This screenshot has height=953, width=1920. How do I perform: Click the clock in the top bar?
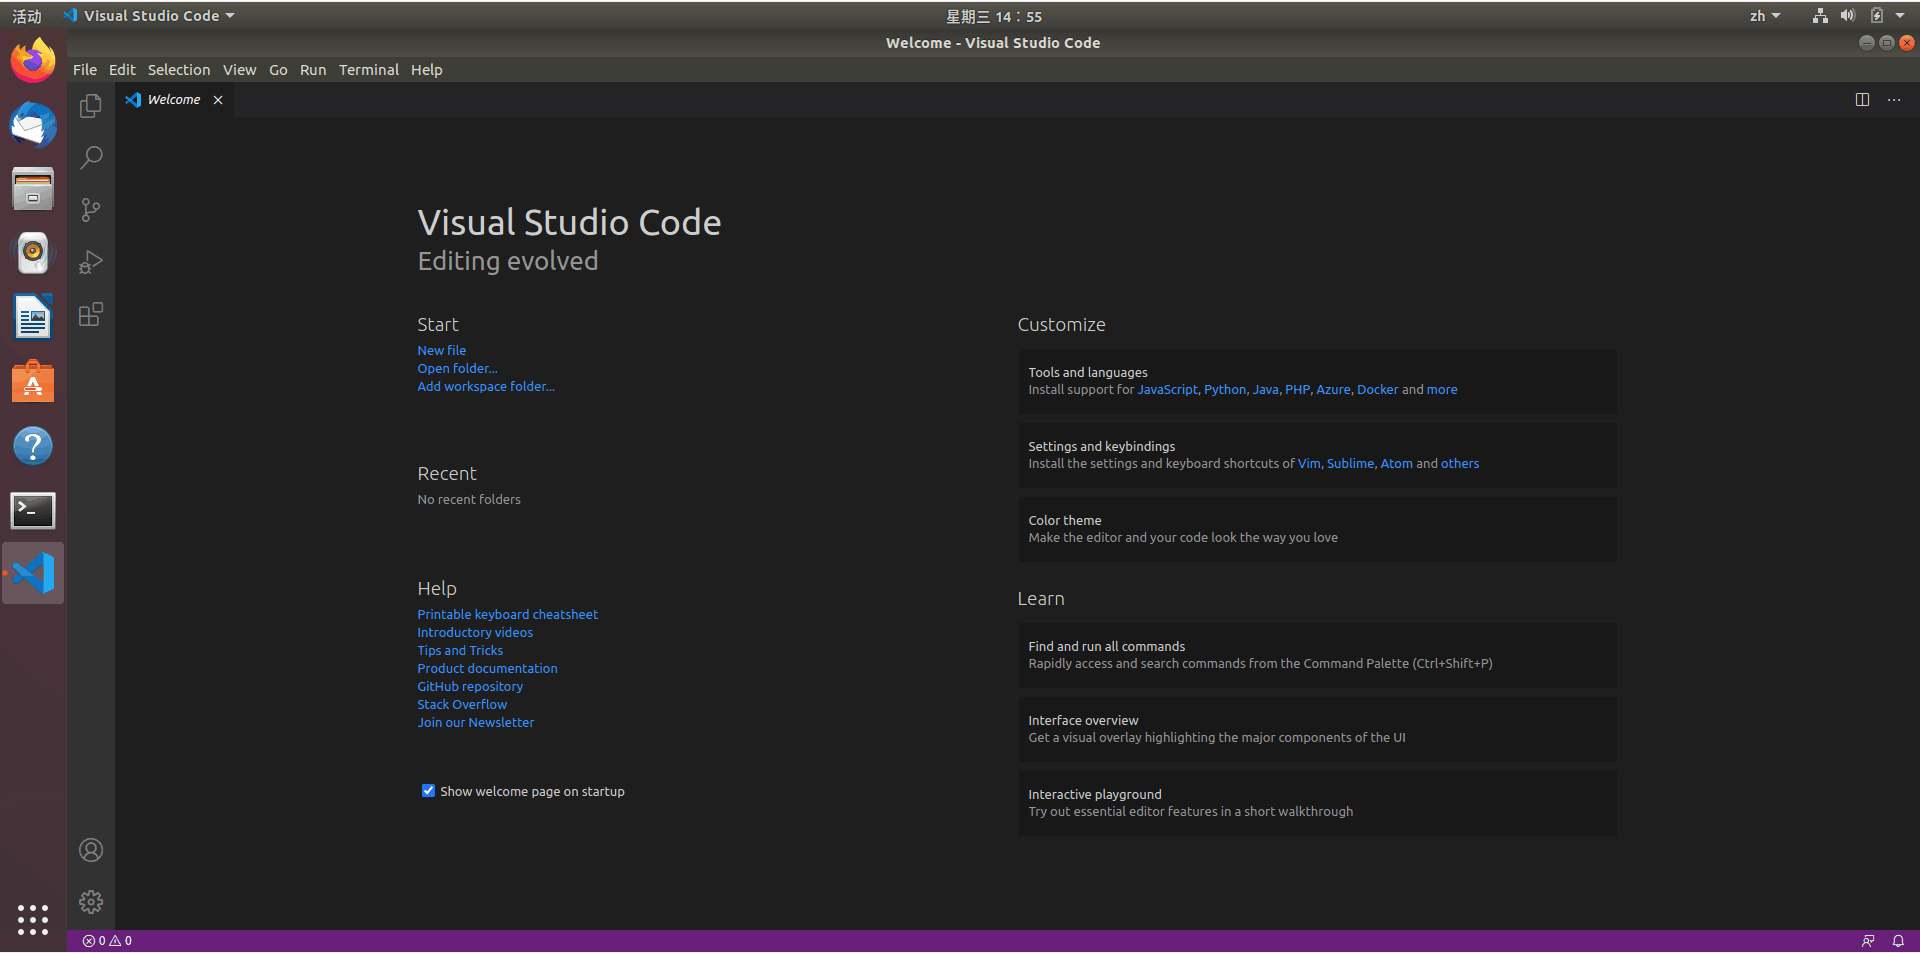[994, 16]
